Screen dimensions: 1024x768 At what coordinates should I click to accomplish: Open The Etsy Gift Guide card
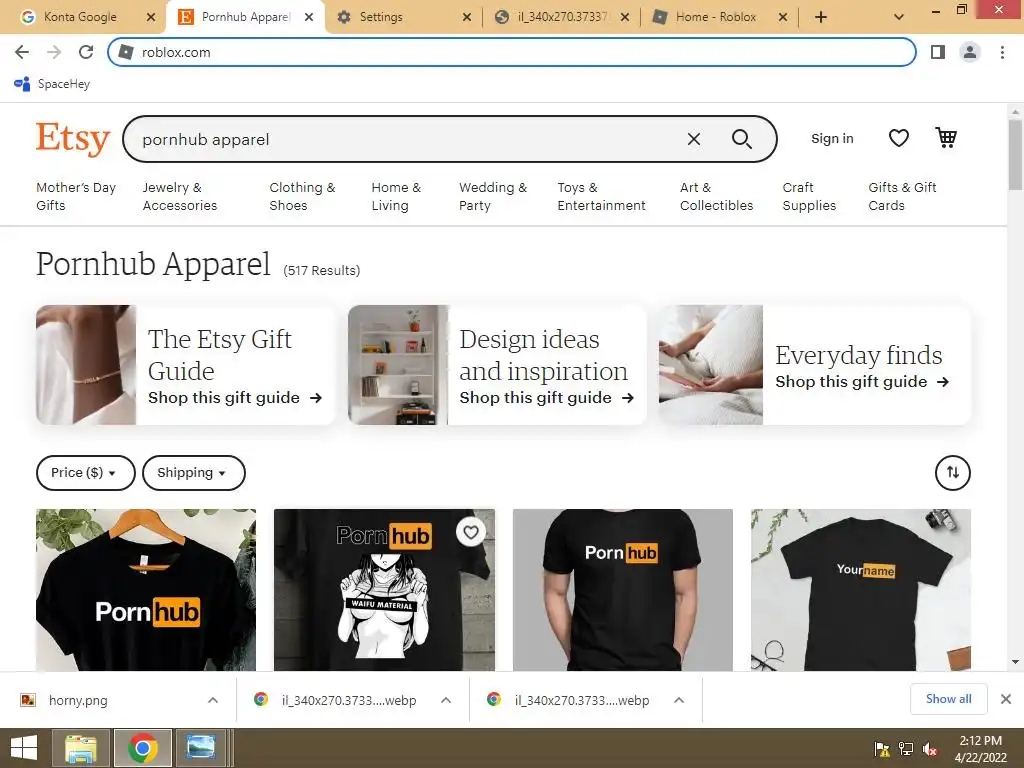click(185, 365)
